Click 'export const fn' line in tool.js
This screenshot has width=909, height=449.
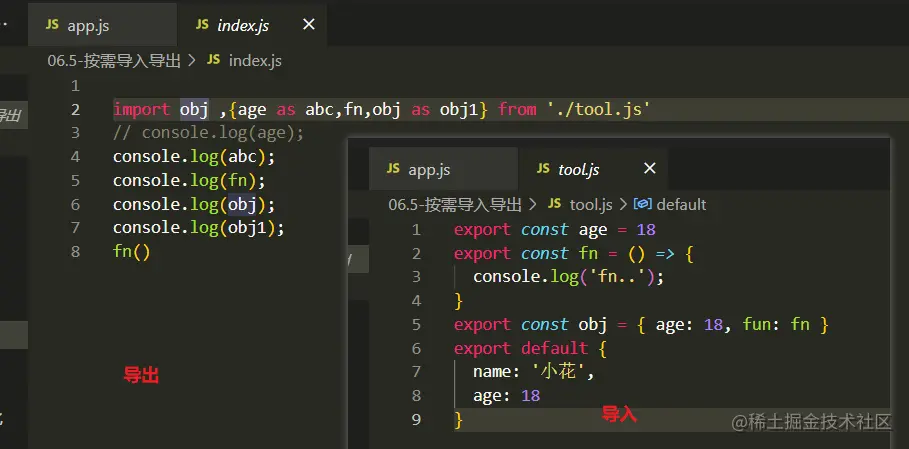pyautogui.click(x=574, y=254)
